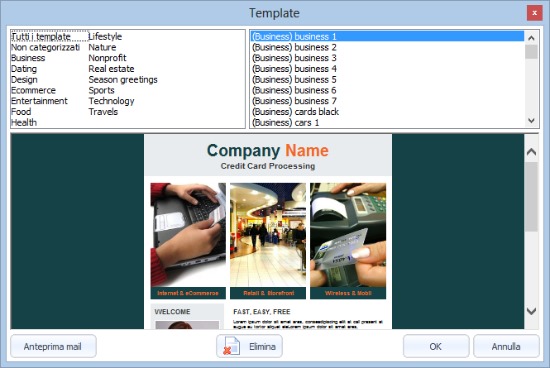This screenshot has height=368, width=550.
Task: Click template list scroll up arrow
Action: [x=531, y=38]
